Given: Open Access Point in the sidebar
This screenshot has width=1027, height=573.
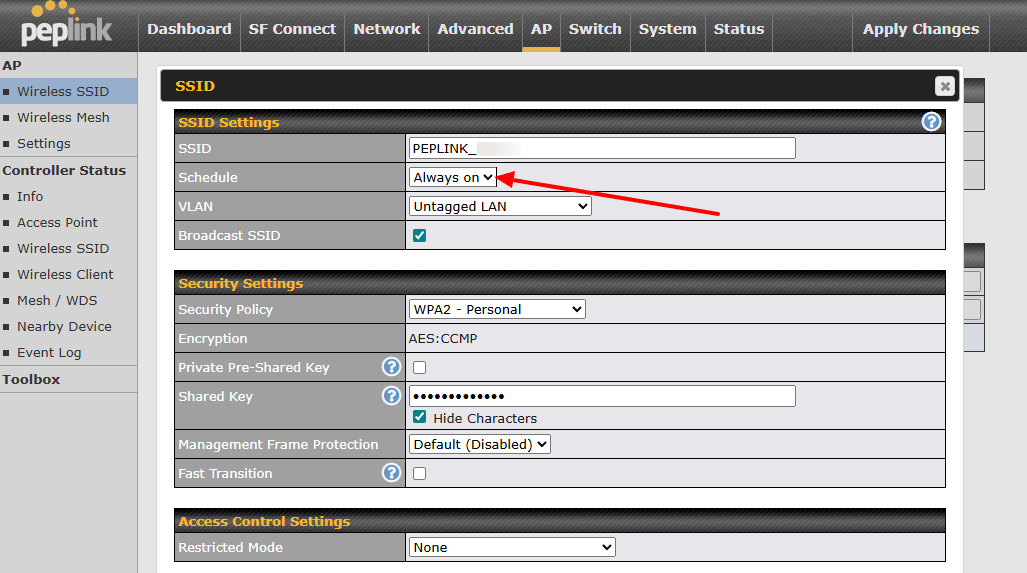Looking at the screenshot, I should pyautogui.click(x=57, y=222).
